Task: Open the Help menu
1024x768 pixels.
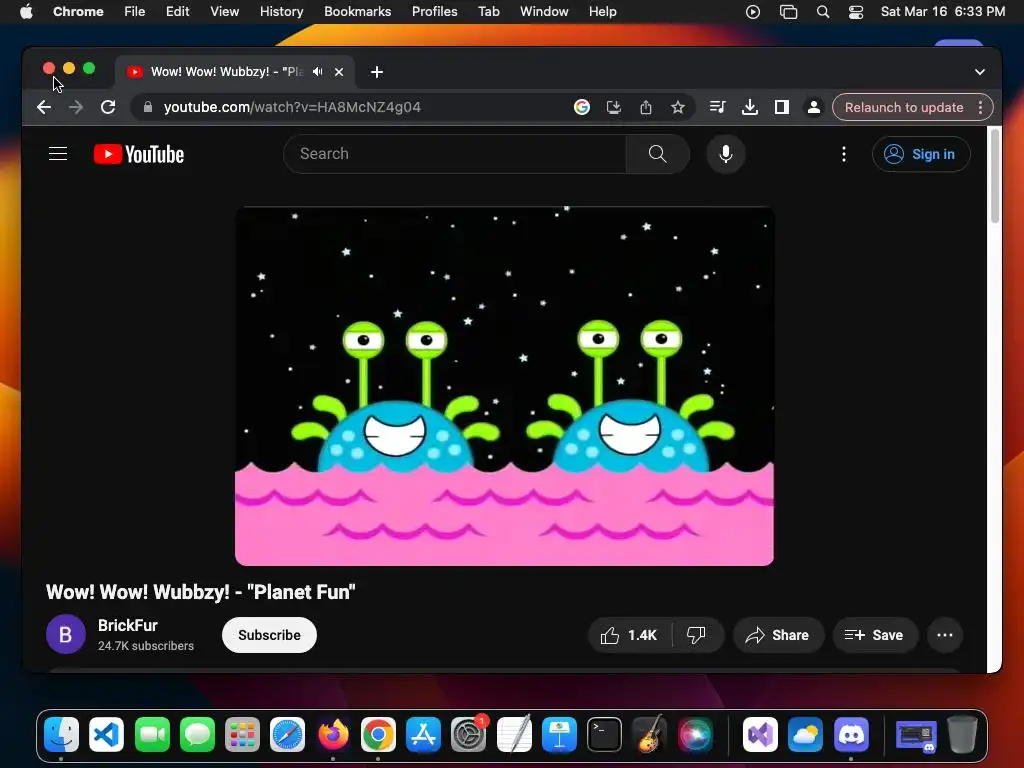Action: pos(603,12)
